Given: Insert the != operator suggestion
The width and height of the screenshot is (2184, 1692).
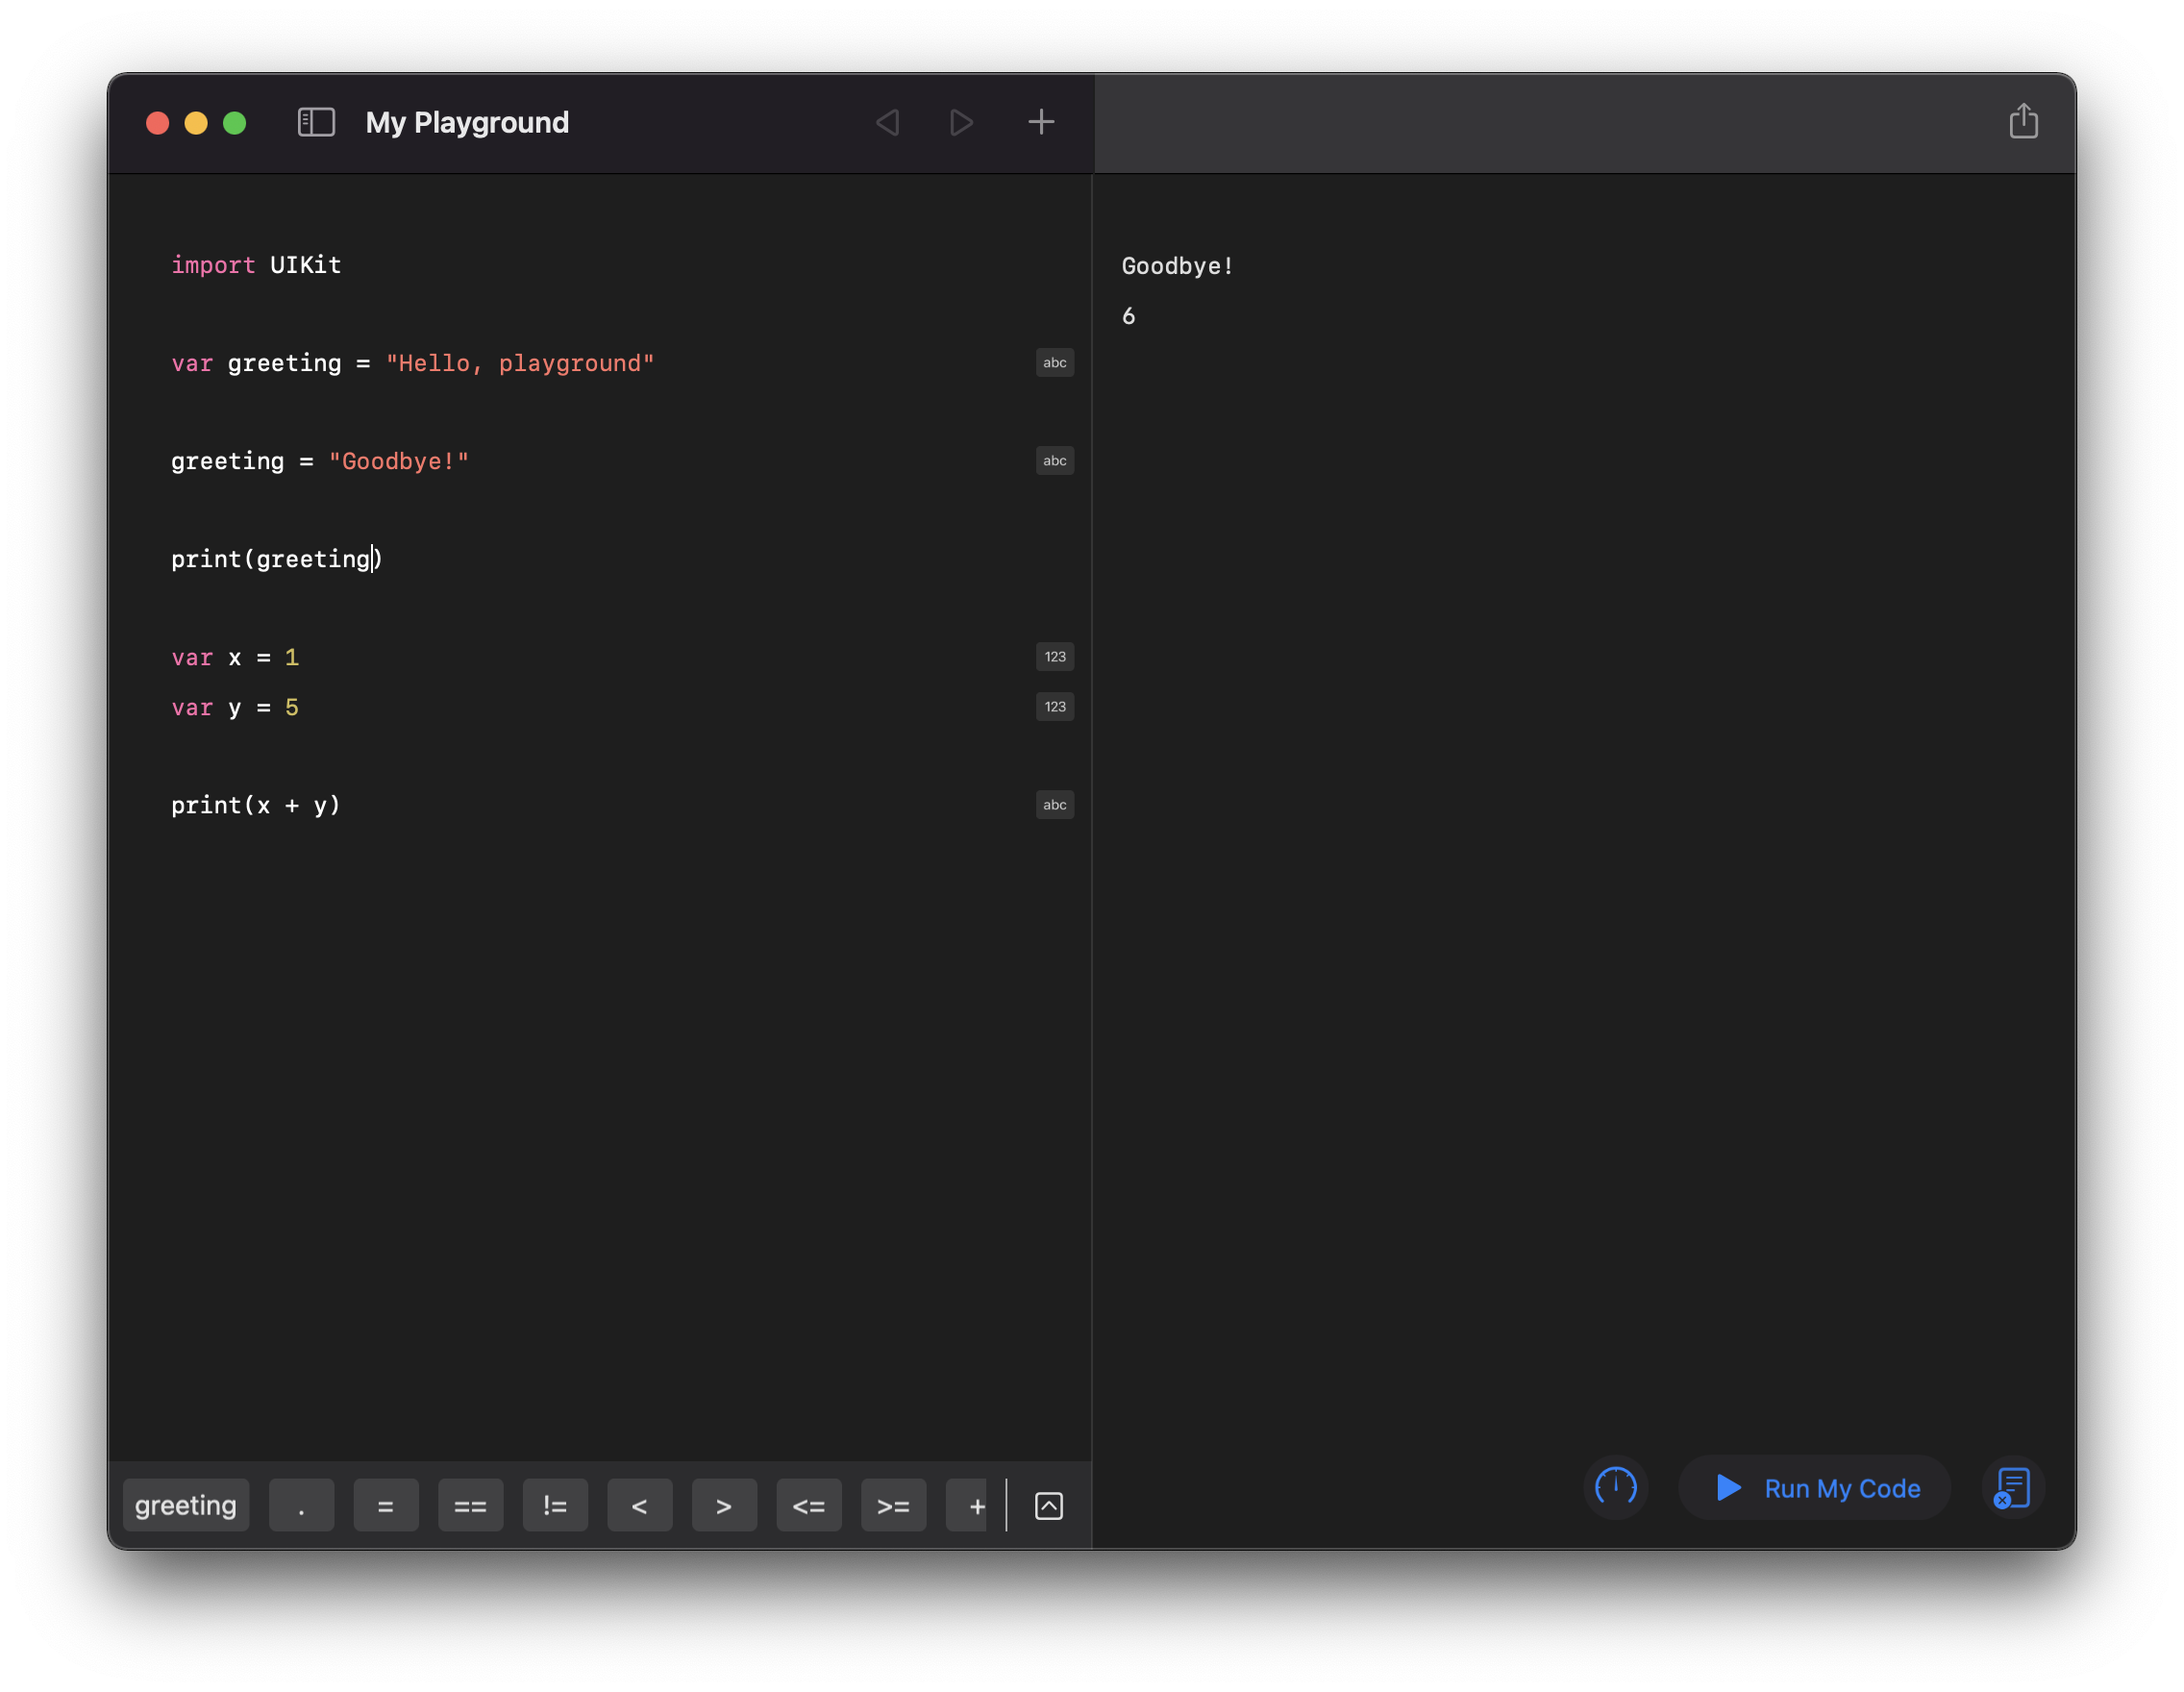Looking at the screenshot, I should [x=555, y=1505].
